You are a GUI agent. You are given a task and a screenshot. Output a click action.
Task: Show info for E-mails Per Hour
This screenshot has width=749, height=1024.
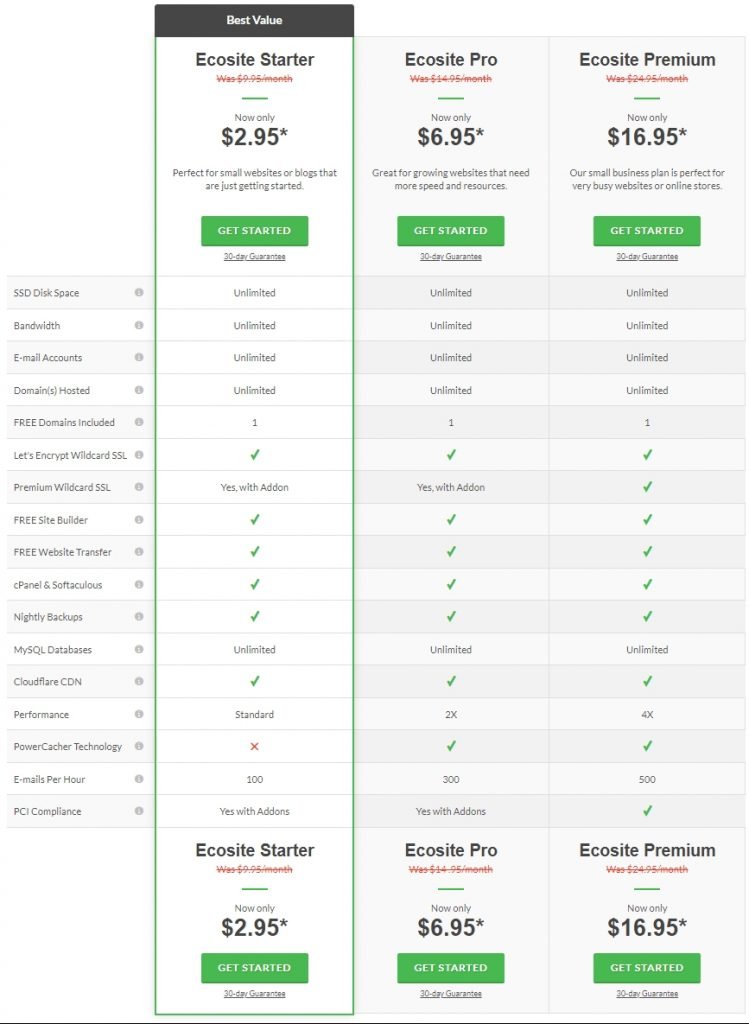pos(139,778)
